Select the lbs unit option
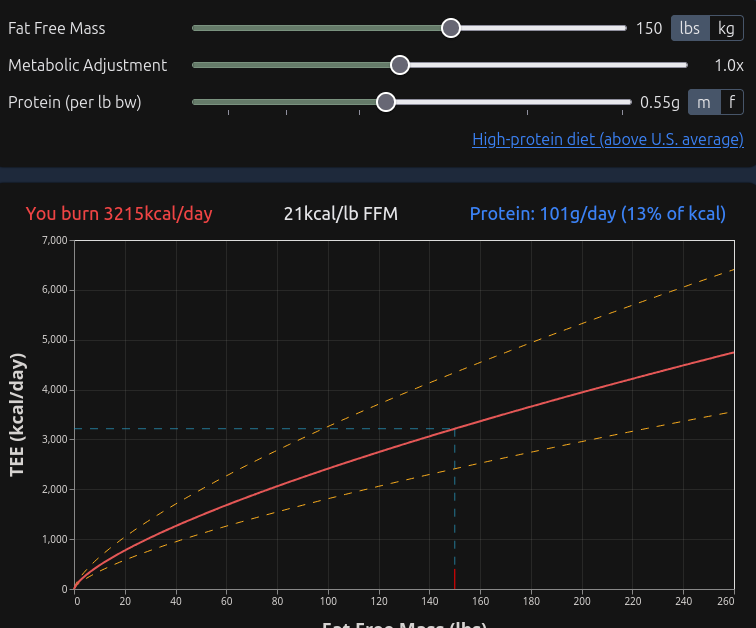The width and height of the screenshot is (756, 628). [x=690, y=28]
